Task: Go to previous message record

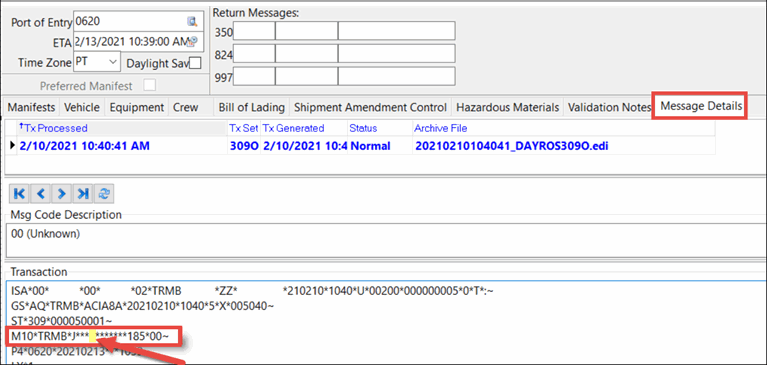Action: pyautogui.click(x=41, y=194)
